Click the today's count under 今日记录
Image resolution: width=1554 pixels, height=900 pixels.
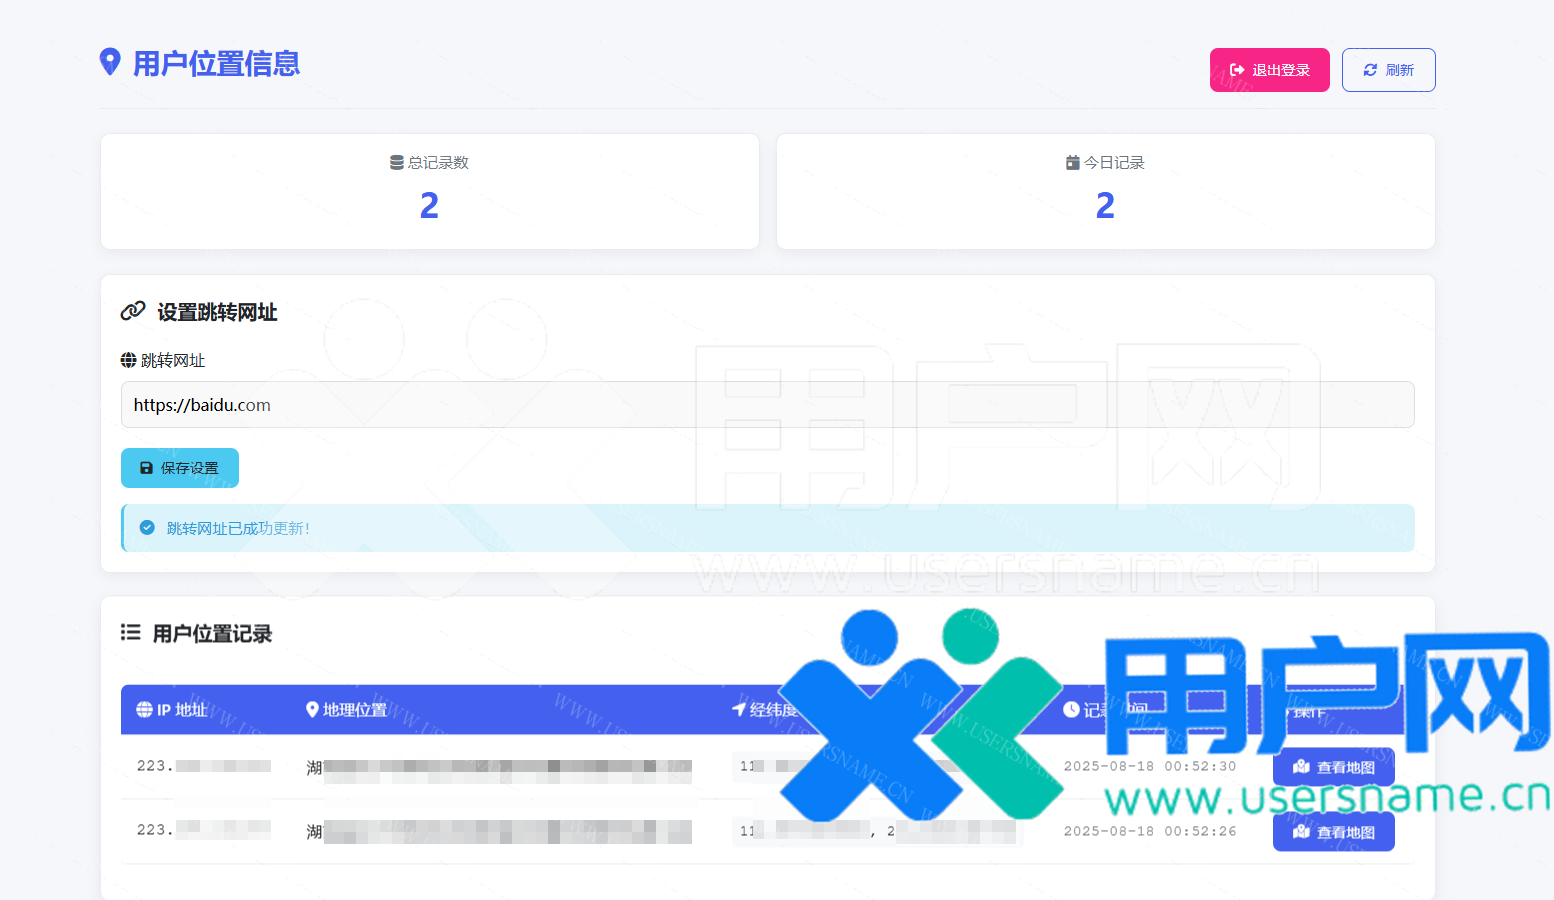click(1105, 206)
